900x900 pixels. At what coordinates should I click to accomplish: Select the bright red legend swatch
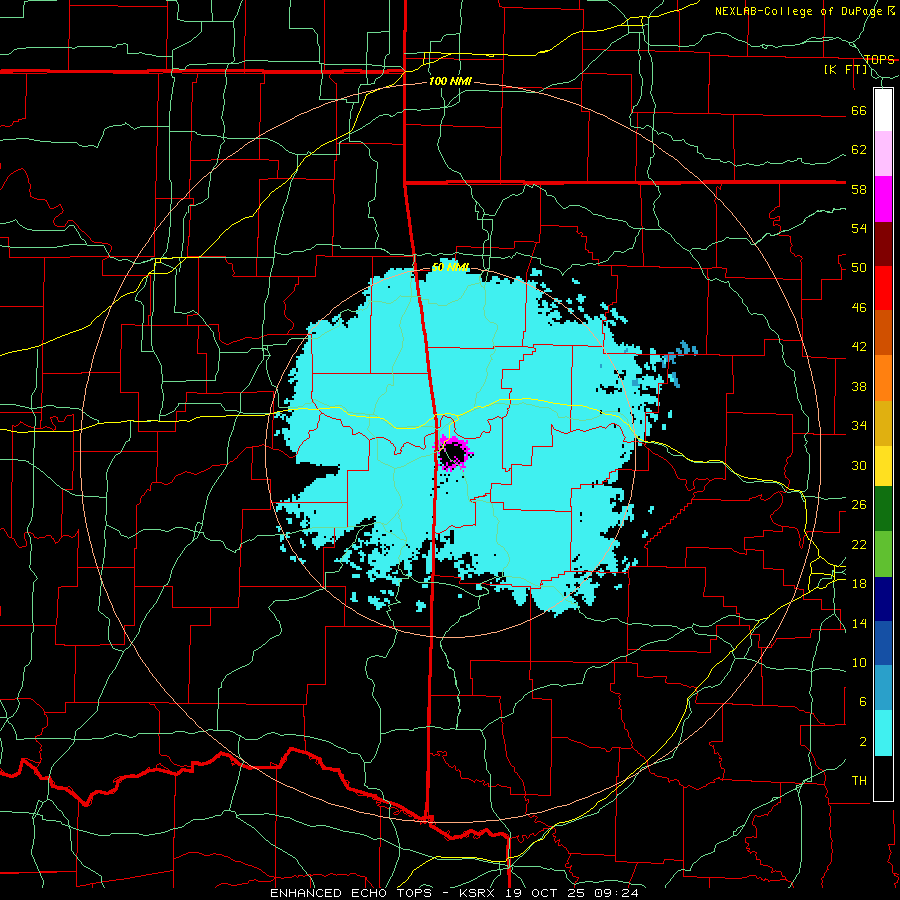tap(883, 288)
